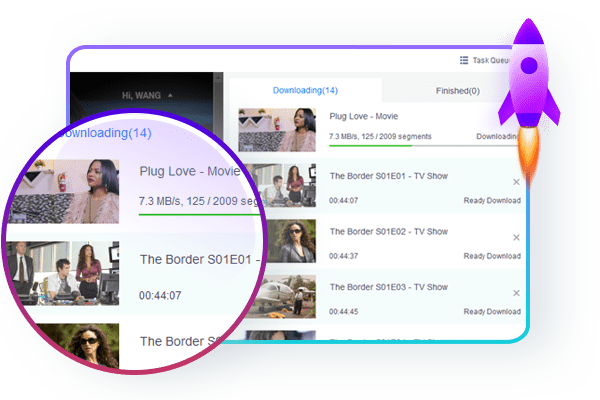The image size is (600, 400).
Task: Click Ready Download for The Border S01E03
Action: 492,312
